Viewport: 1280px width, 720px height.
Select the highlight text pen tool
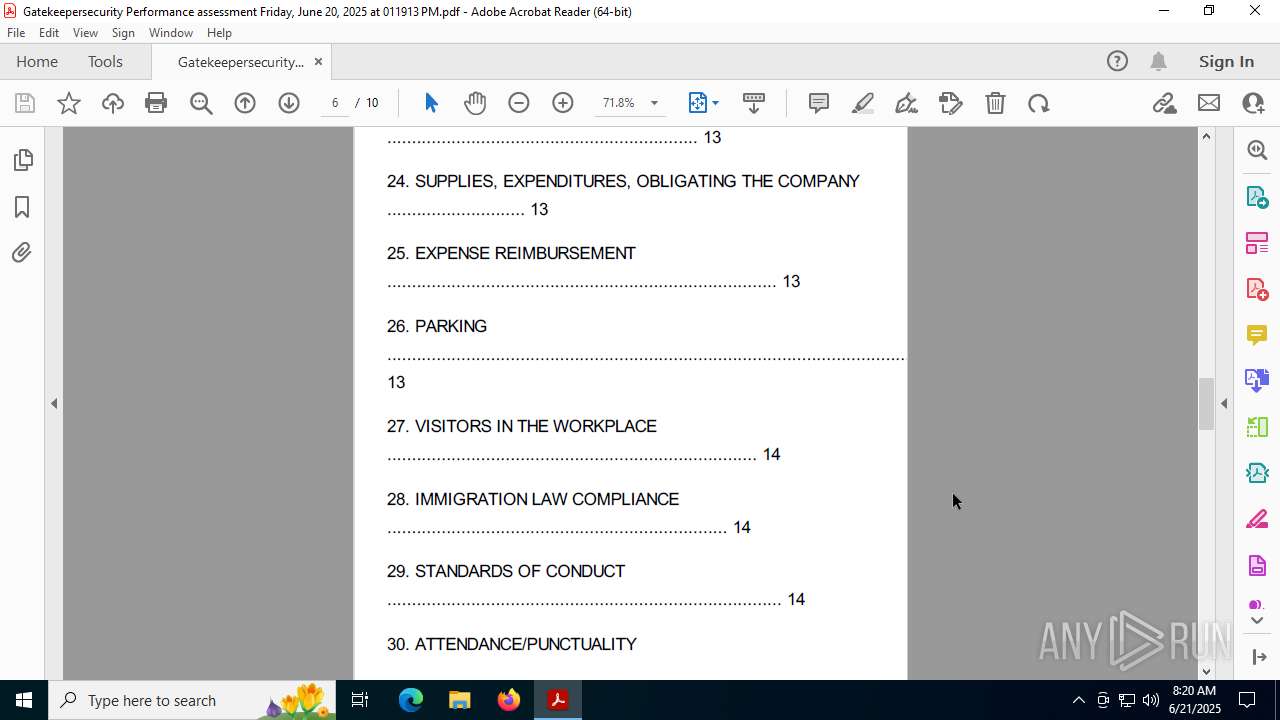(x=863, y=103)
